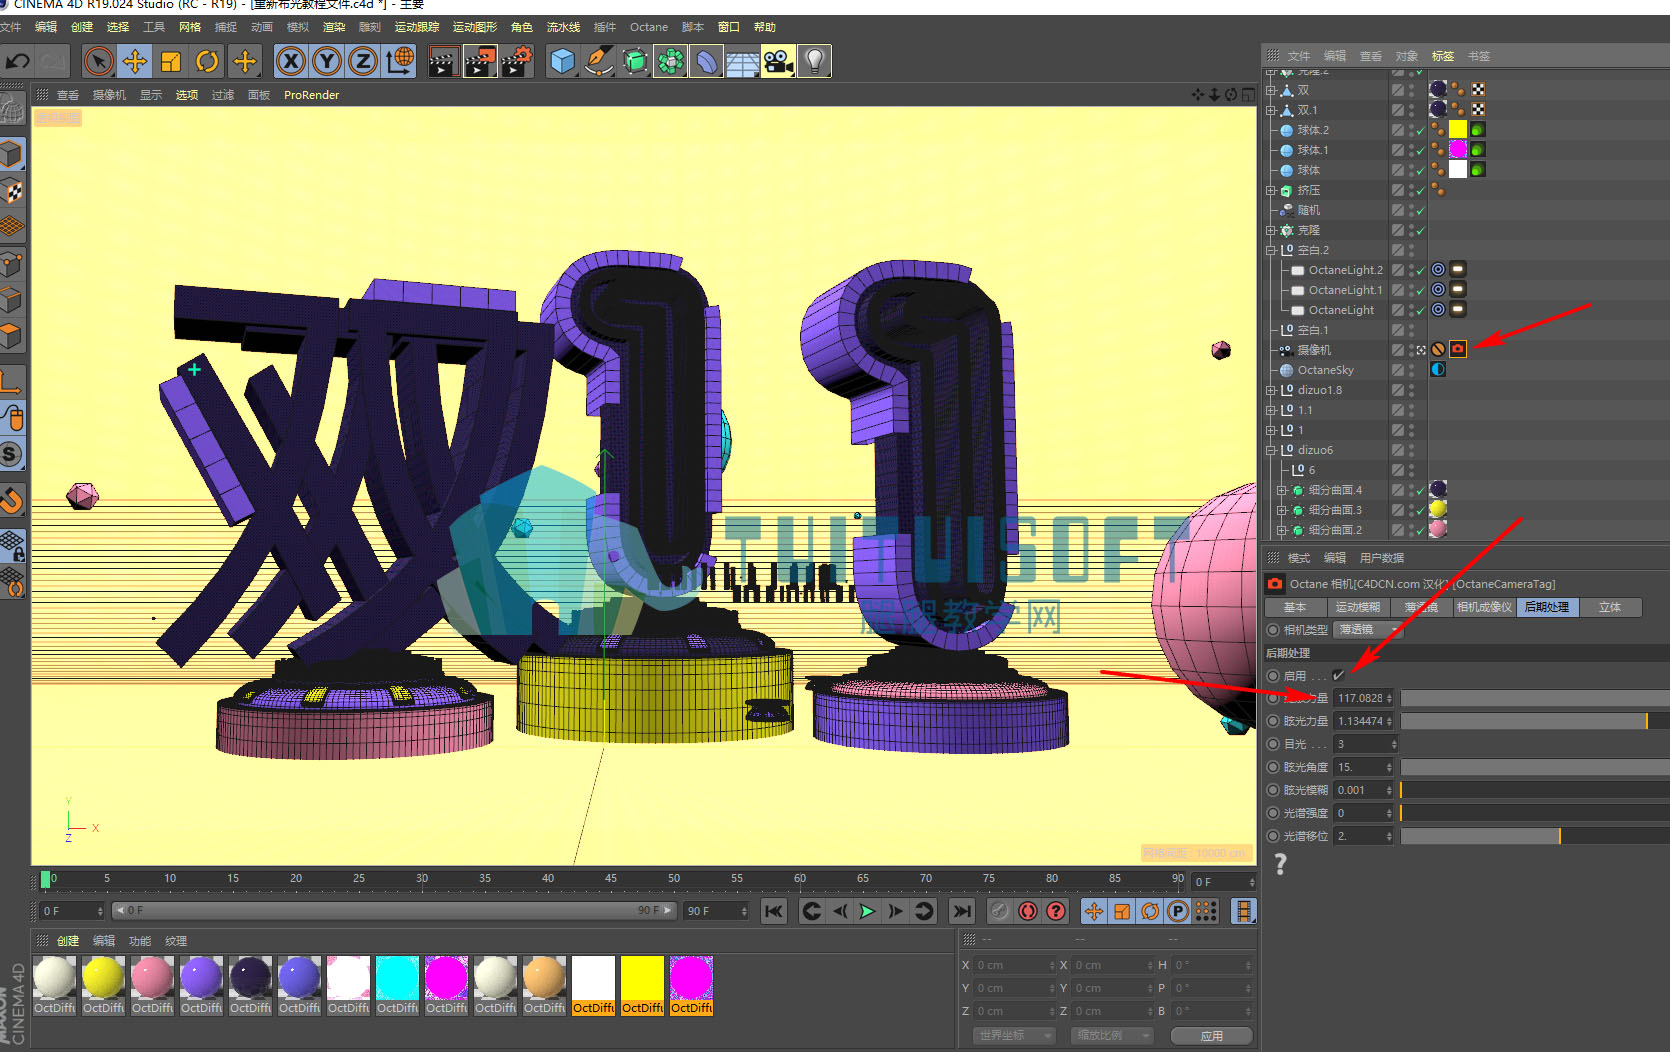Open the Octane menu
This screenshot has height=1052, width=1670.
[649, 27]
